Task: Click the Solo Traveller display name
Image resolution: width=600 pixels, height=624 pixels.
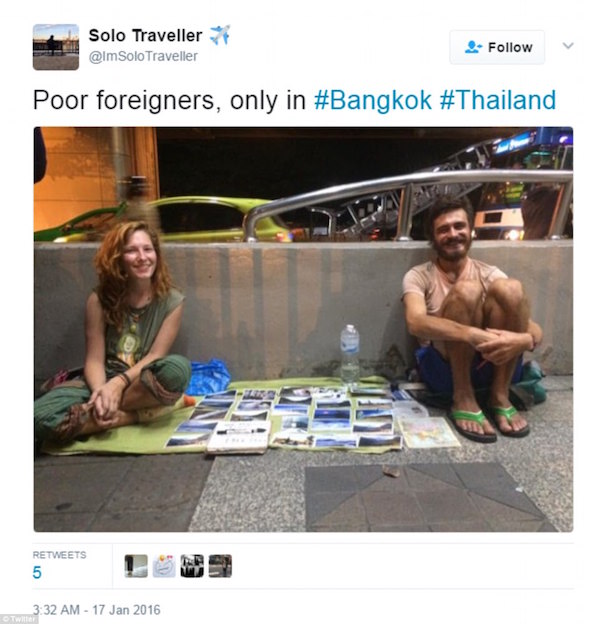Action: [x=145, y=35]
